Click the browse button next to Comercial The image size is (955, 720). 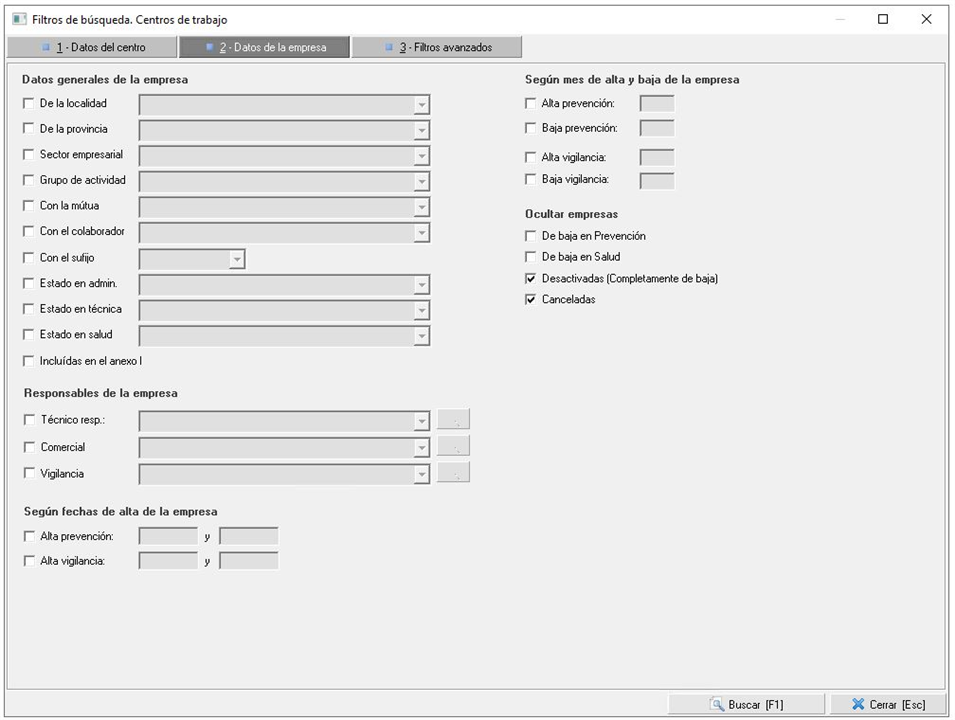453,446
